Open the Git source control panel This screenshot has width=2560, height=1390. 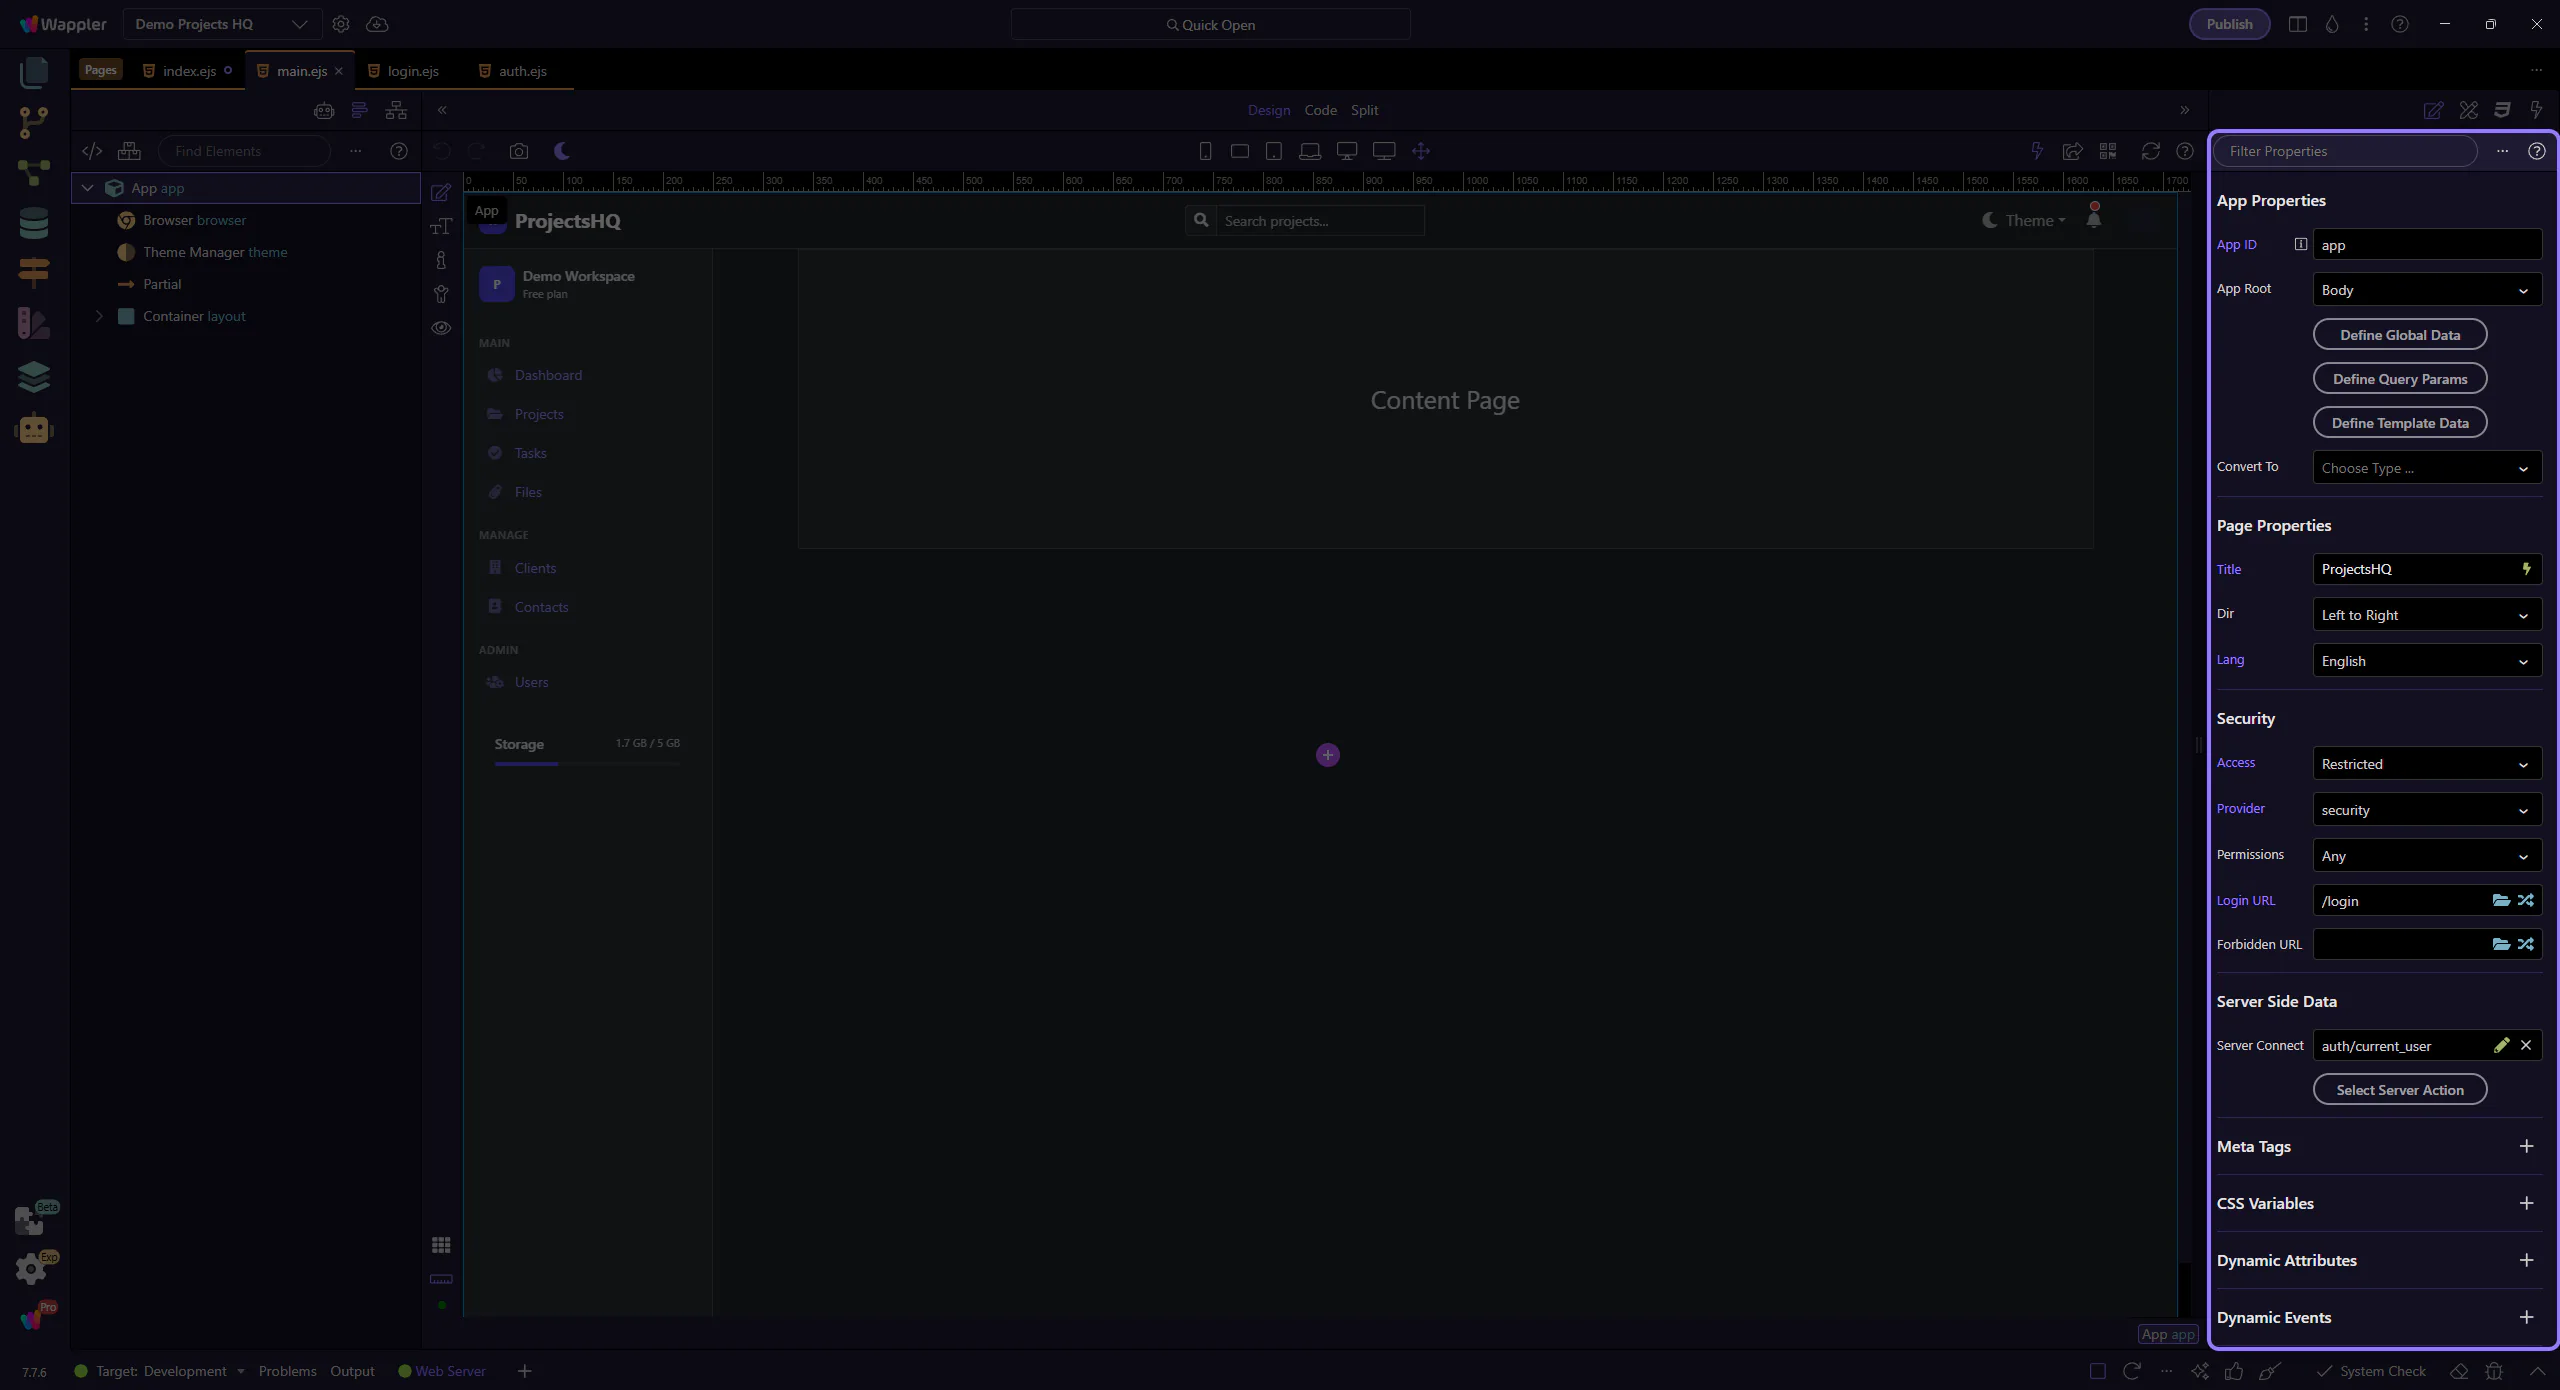click(33, 122)
